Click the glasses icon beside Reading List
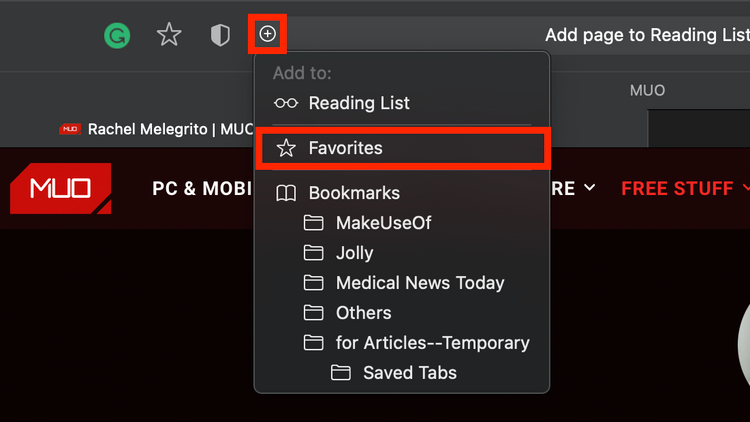750x422 pixels. click(286, 103)
